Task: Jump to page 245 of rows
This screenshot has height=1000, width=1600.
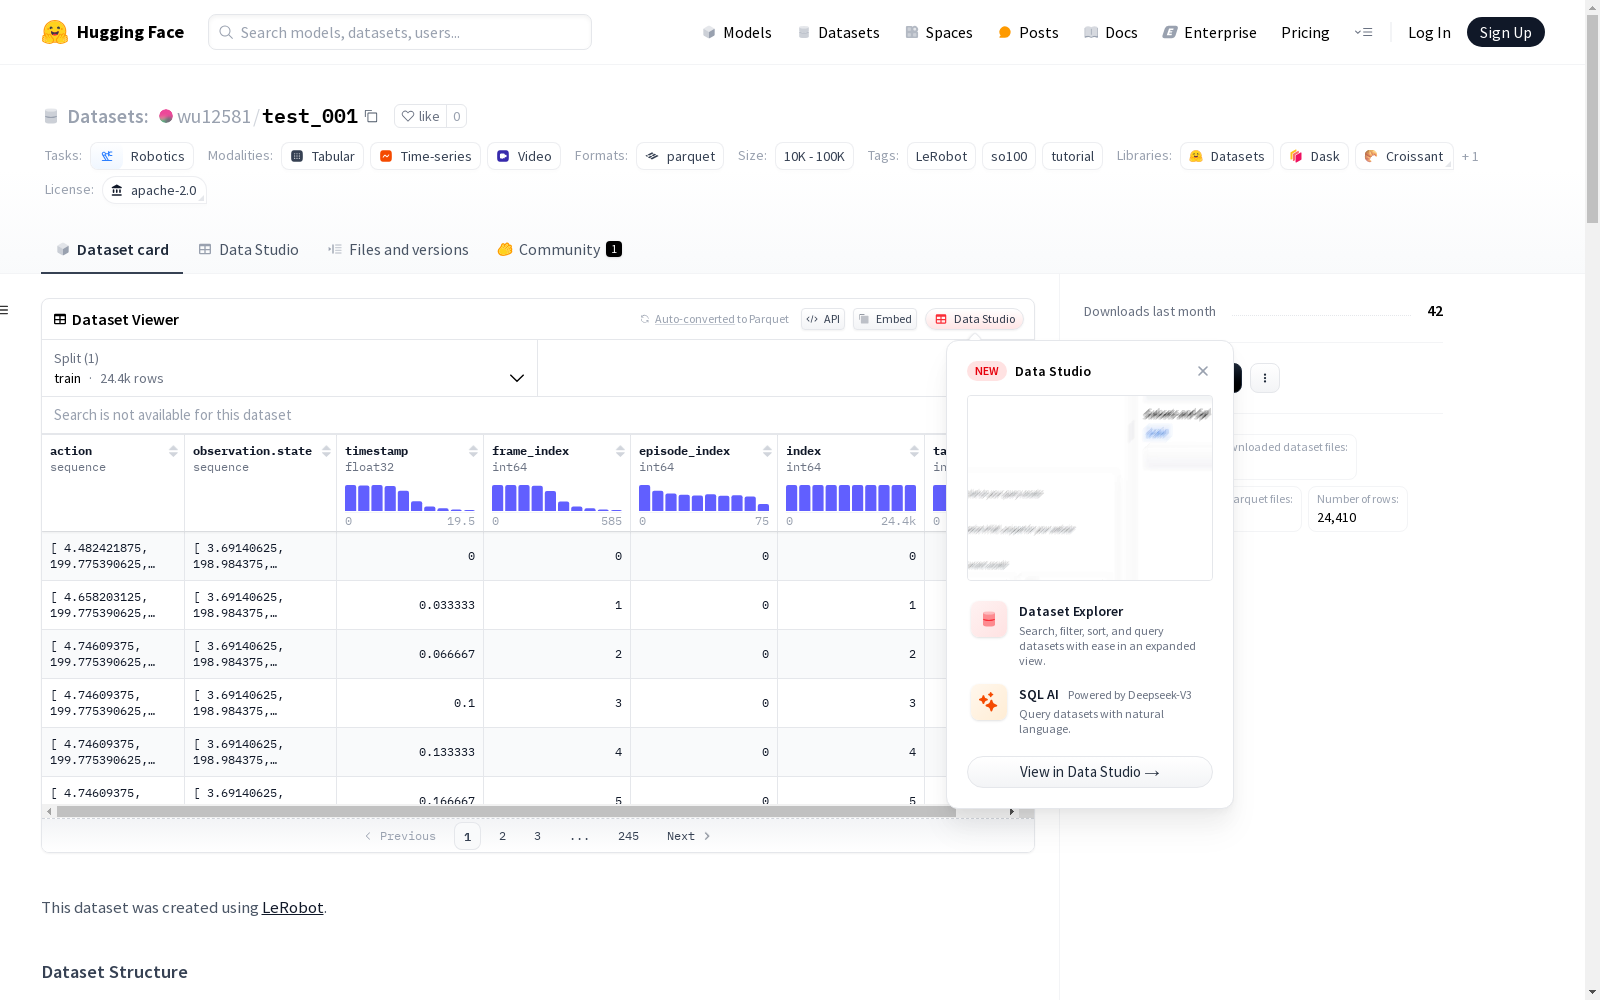Action: coord(628,836)
